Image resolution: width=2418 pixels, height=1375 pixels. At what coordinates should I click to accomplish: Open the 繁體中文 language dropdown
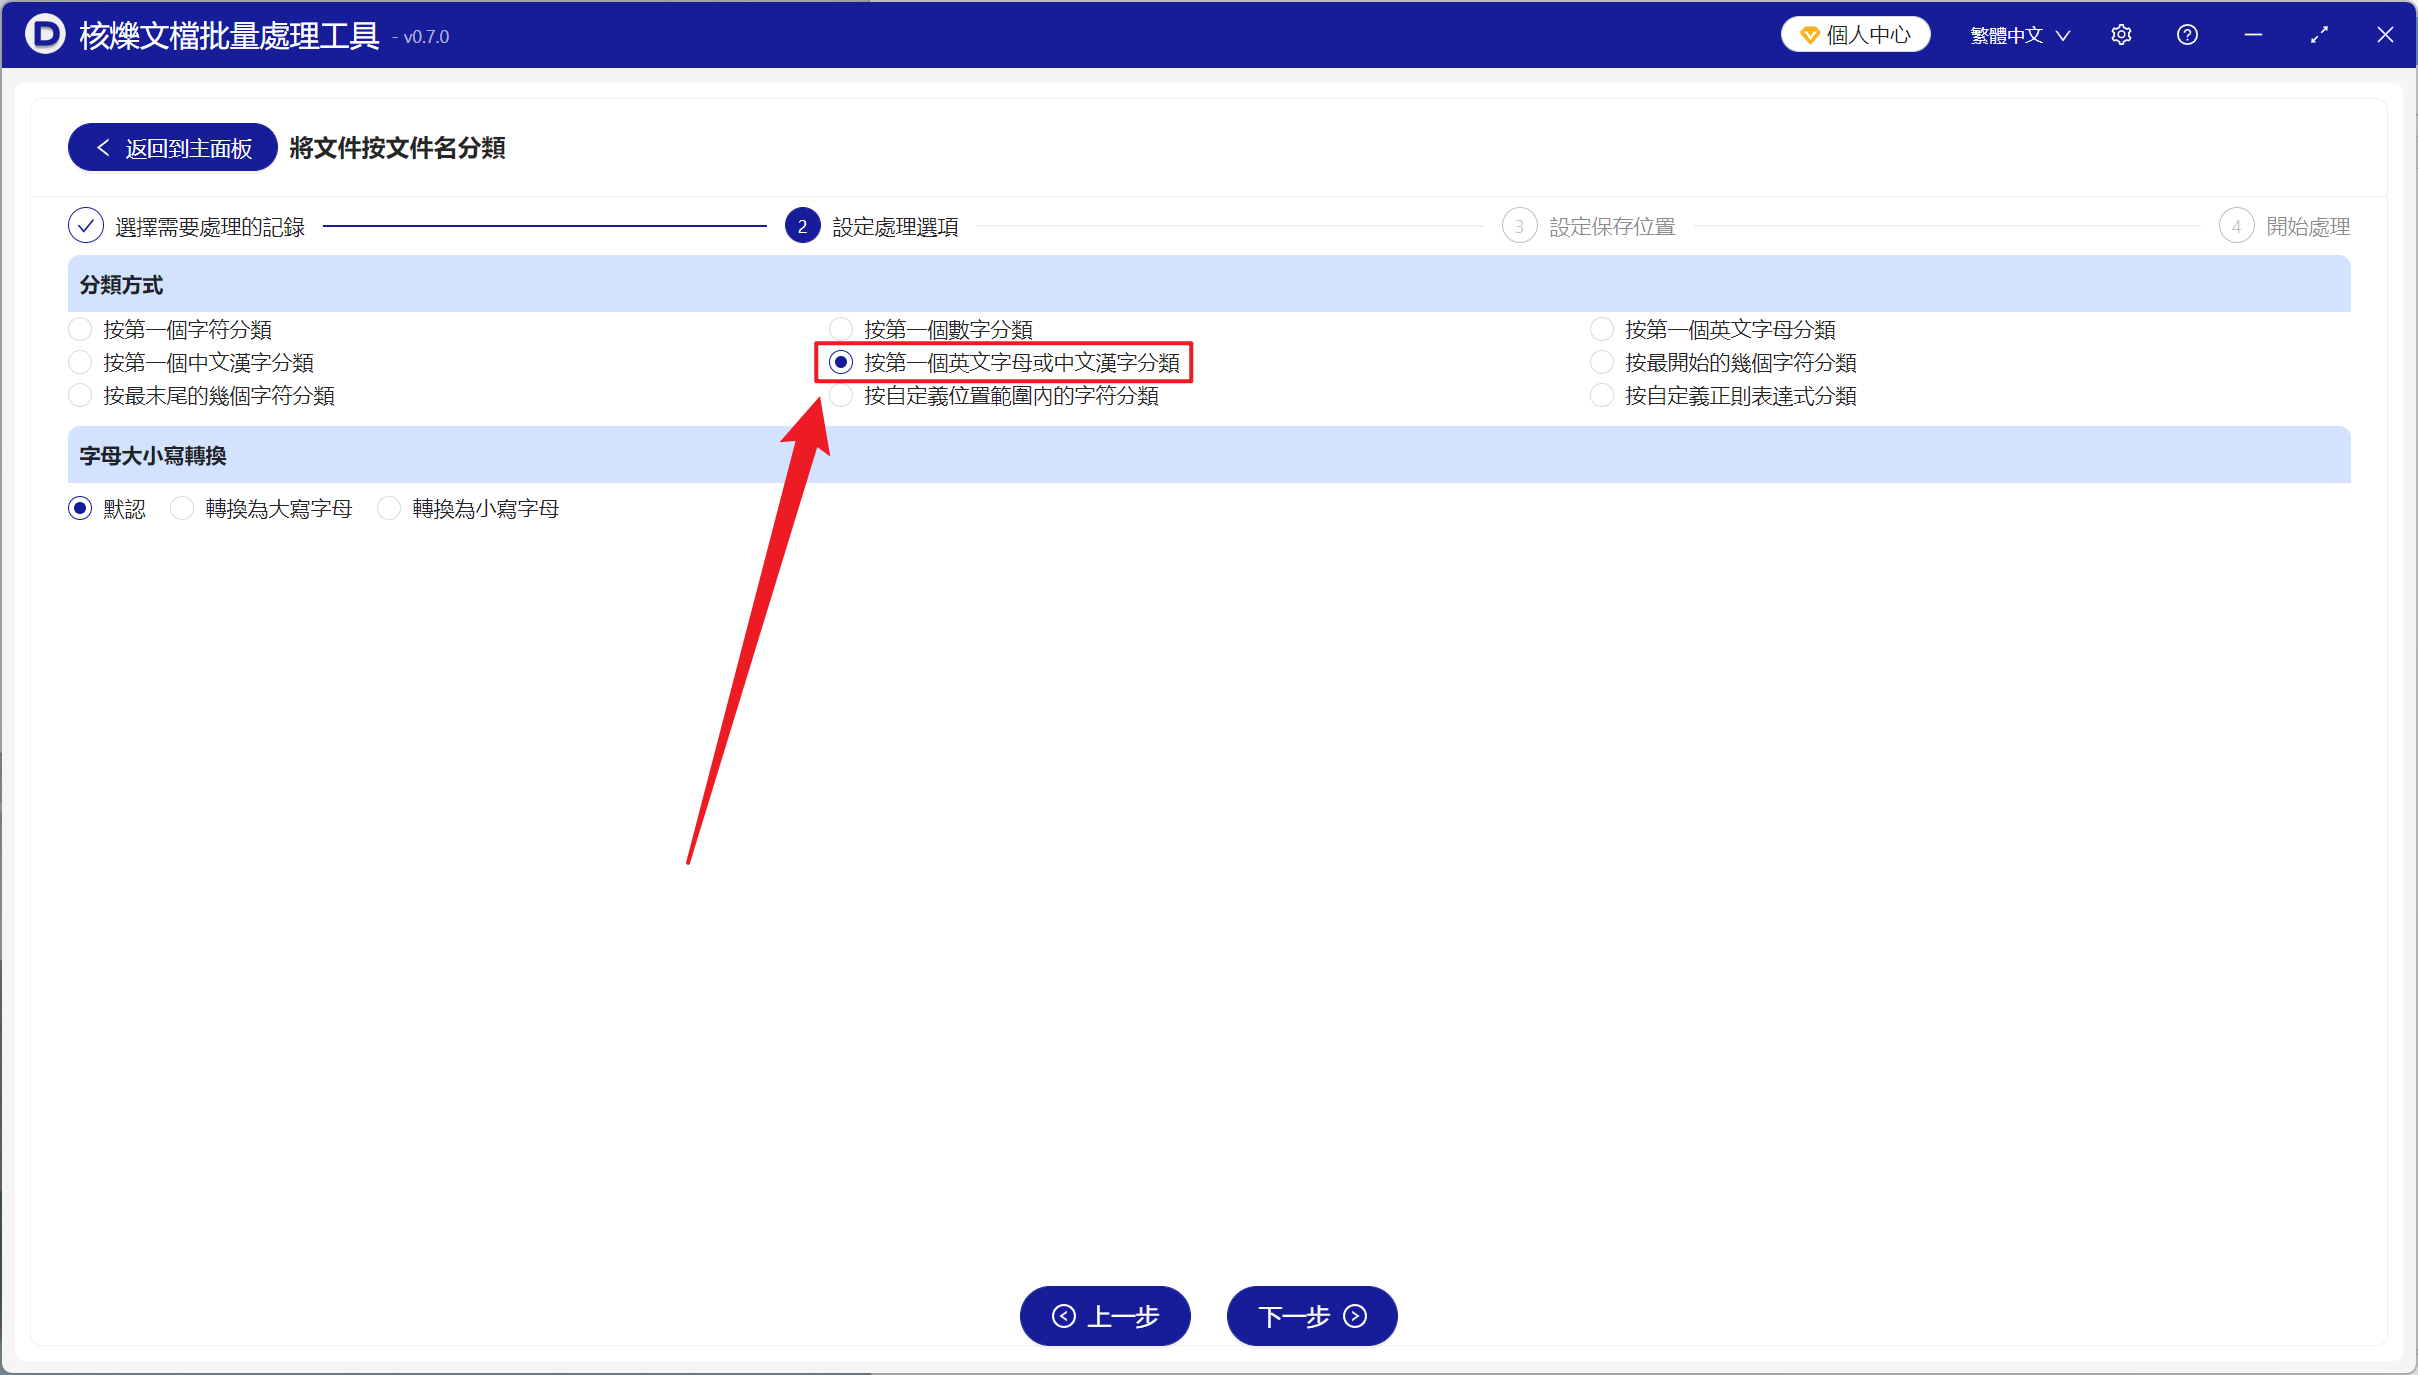coord(2020,35)
